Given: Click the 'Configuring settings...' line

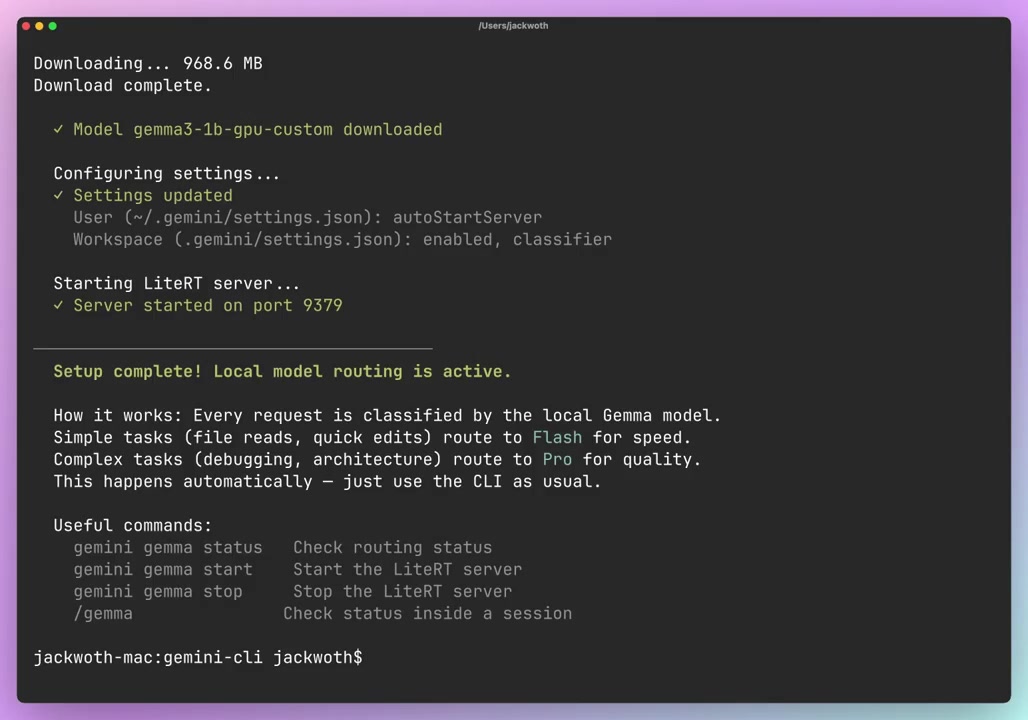Looking at the screenshot, I should (x=167, y=174).
